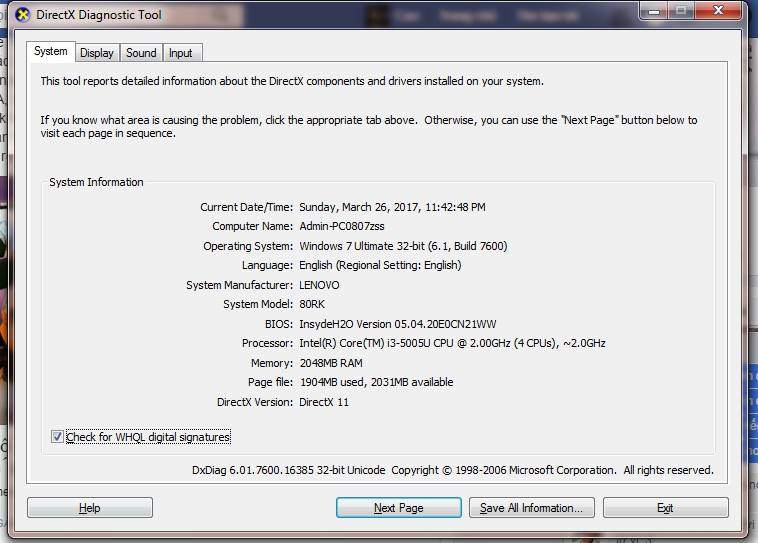The image size is (758, 543).
Task: Click the Operating System label
Action: point(248,246)
